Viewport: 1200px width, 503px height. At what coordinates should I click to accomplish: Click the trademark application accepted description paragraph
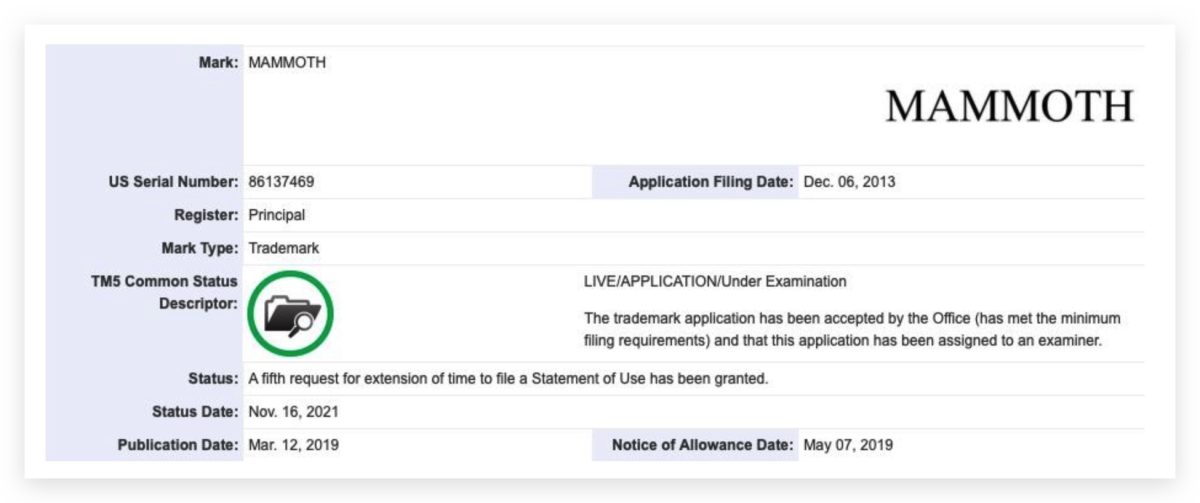852,330
